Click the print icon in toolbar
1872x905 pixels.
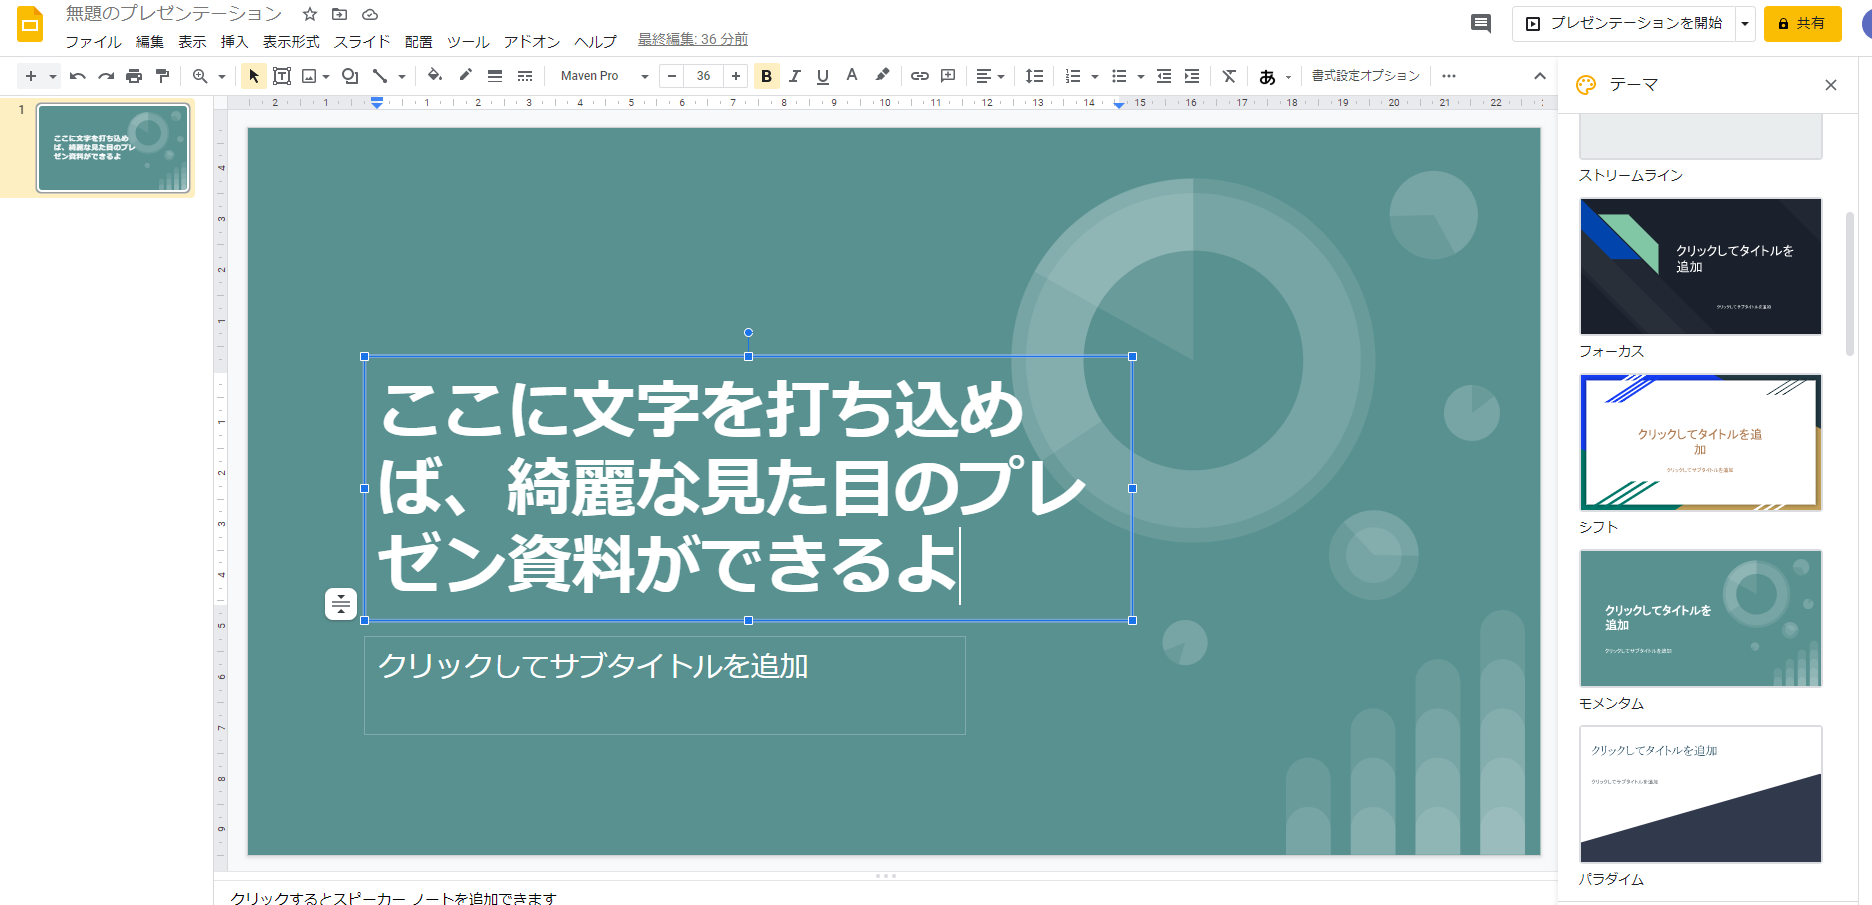[134, 76]
